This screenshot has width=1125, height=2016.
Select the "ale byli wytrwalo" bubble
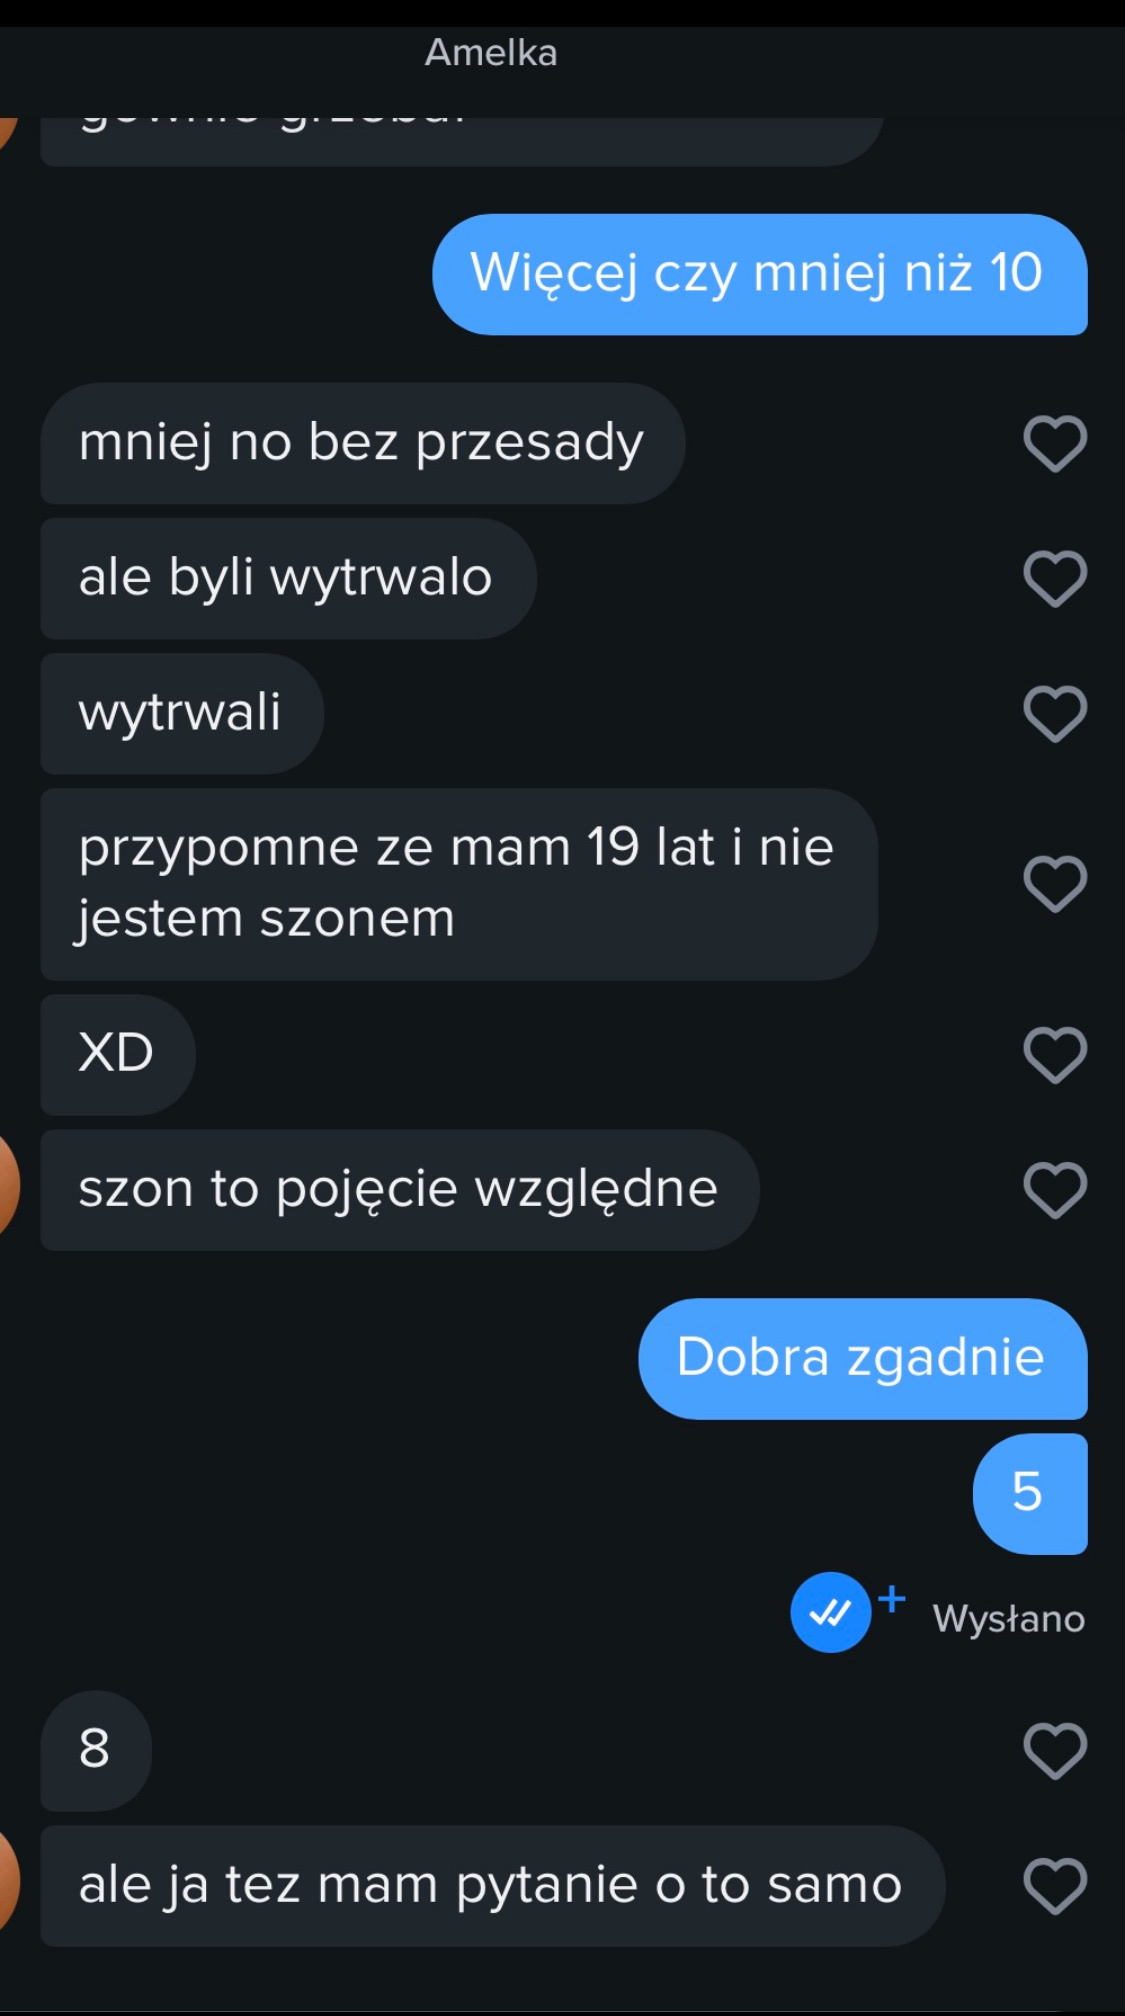click(288, 578)
